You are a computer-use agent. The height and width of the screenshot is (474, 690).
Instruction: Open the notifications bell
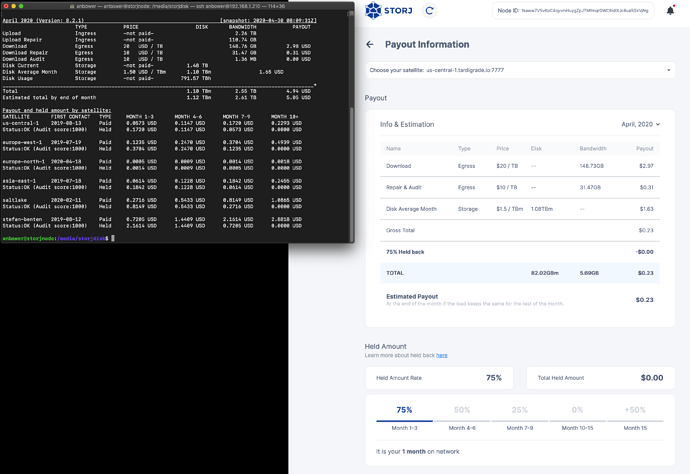point(670,10)
